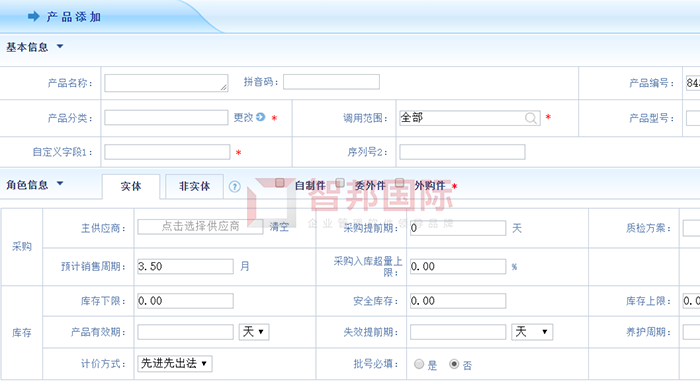Screen dimensions: 700x384
Task: Click the 安全库存 input field
Action: click(458, 301)
